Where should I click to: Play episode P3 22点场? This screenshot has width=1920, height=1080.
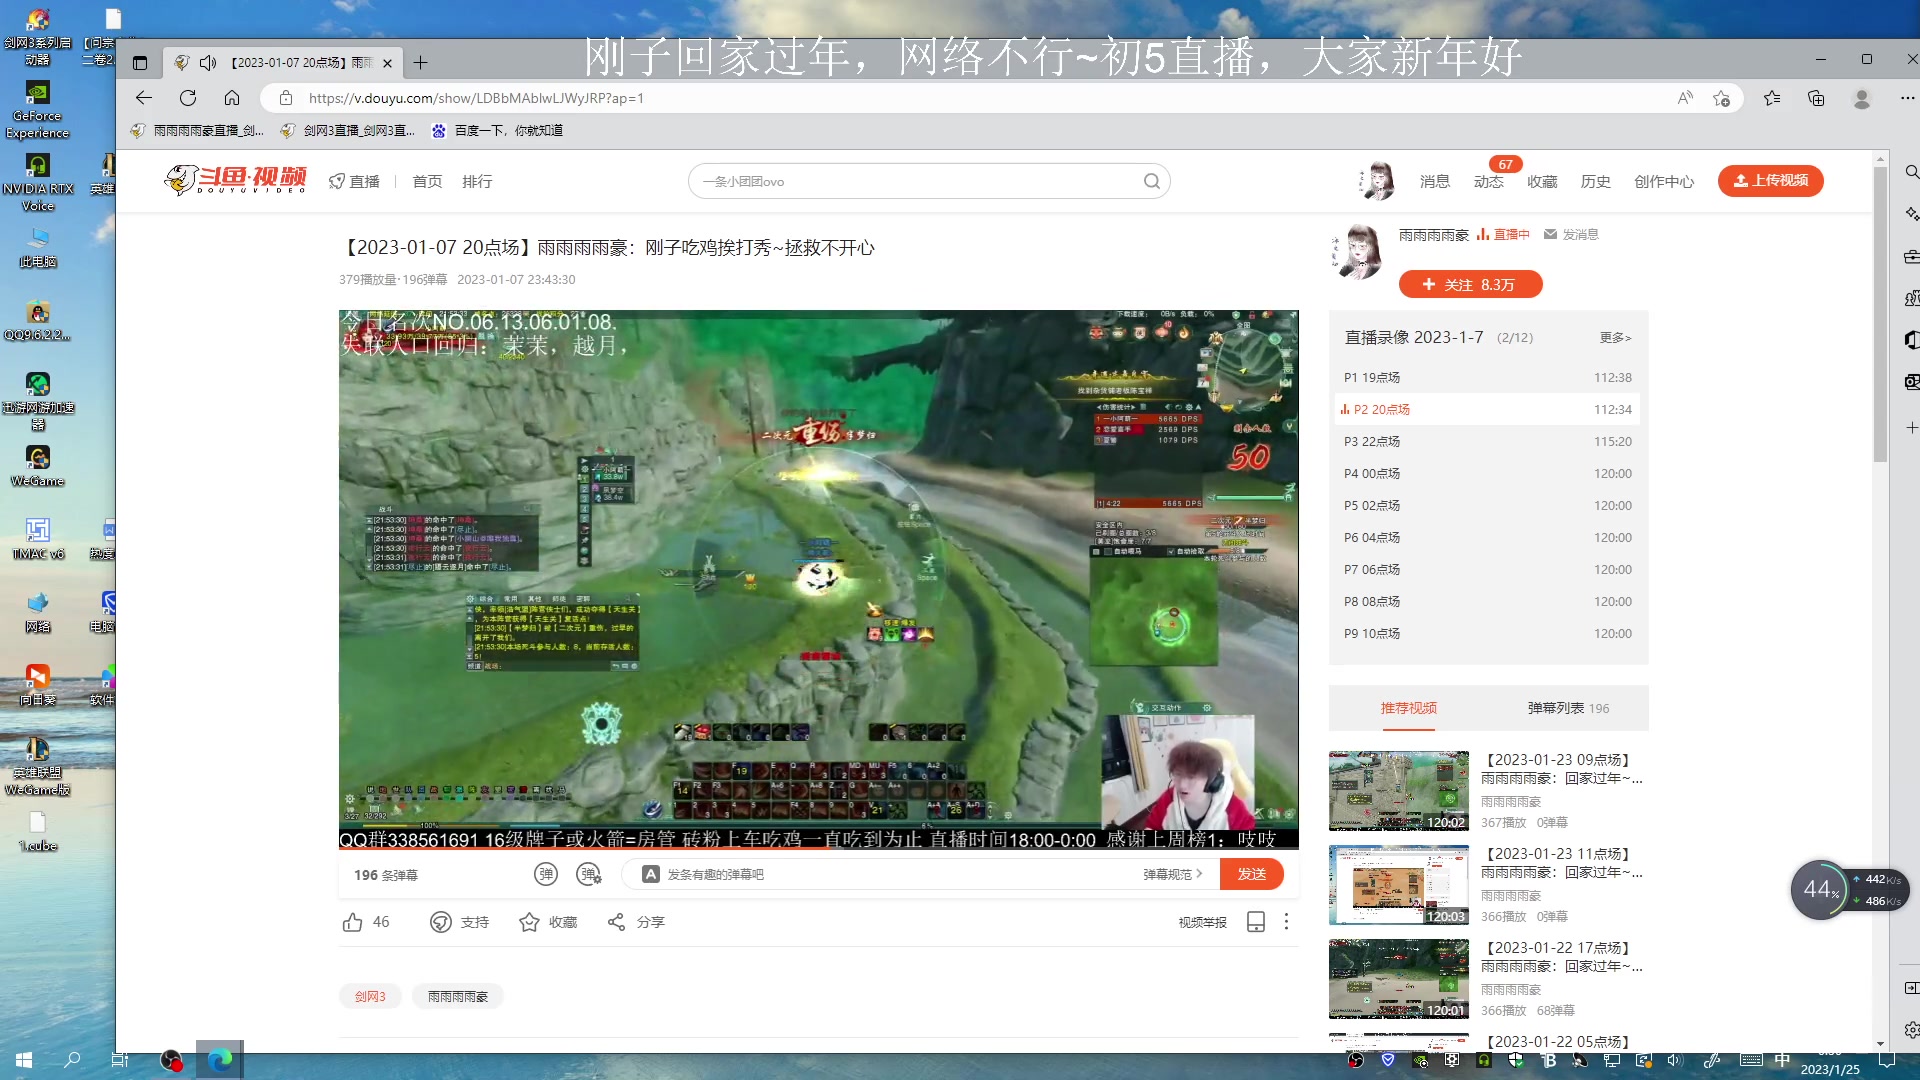tap(1488, 442)
